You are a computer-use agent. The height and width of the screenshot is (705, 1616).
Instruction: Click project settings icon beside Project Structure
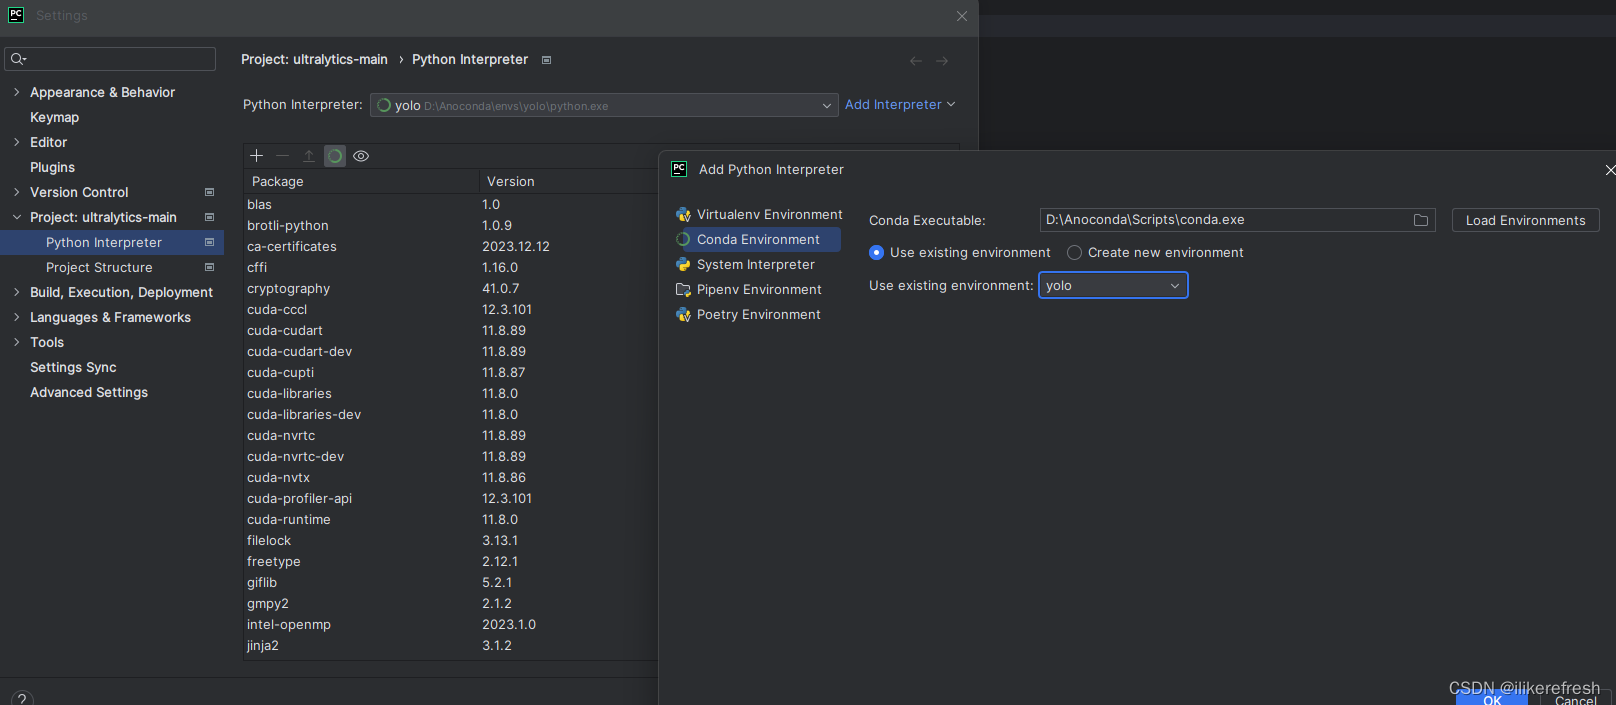point(210,267)
